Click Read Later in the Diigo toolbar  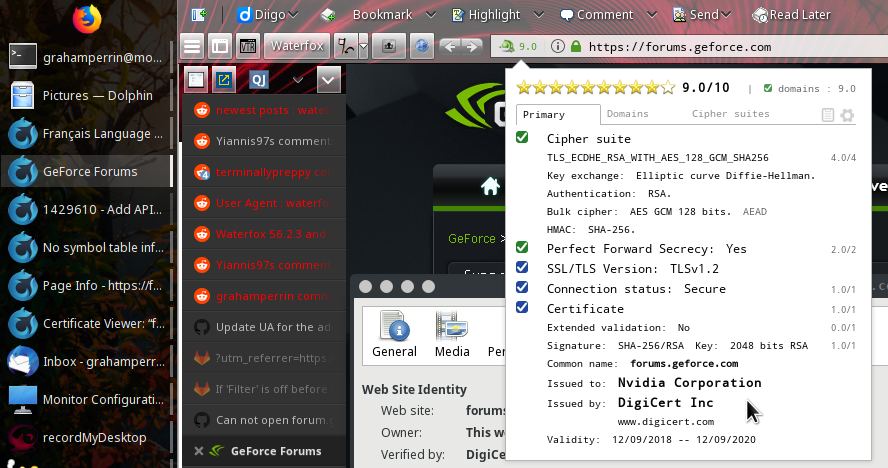[x=791, y=15]
